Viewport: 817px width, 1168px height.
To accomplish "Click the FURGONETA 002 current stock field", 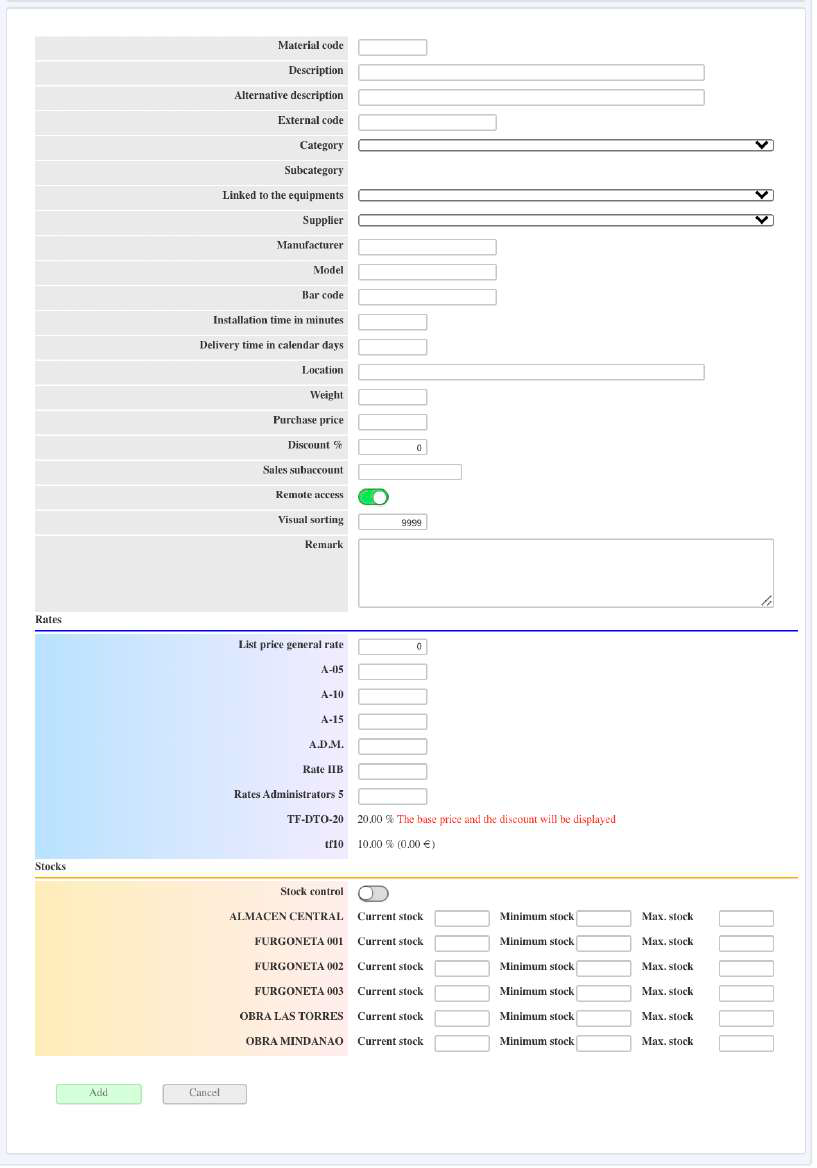I will coord(462,968).
